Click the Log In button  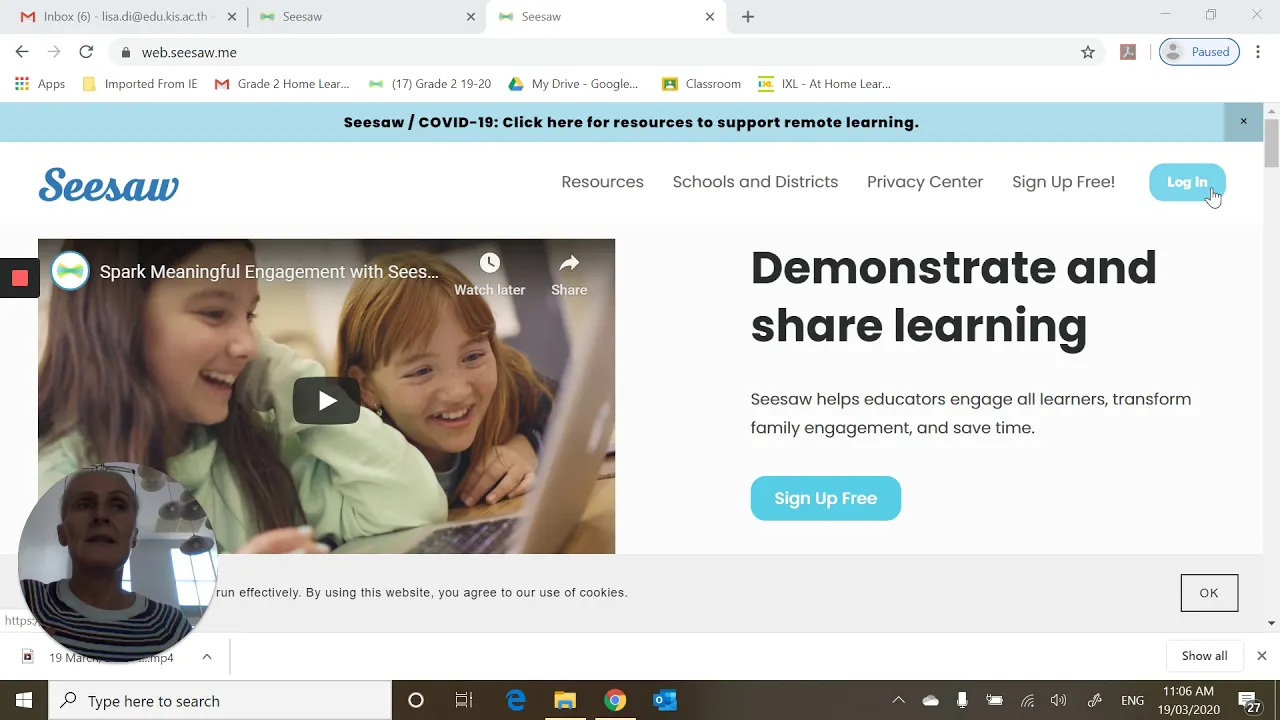[1187, 182]
